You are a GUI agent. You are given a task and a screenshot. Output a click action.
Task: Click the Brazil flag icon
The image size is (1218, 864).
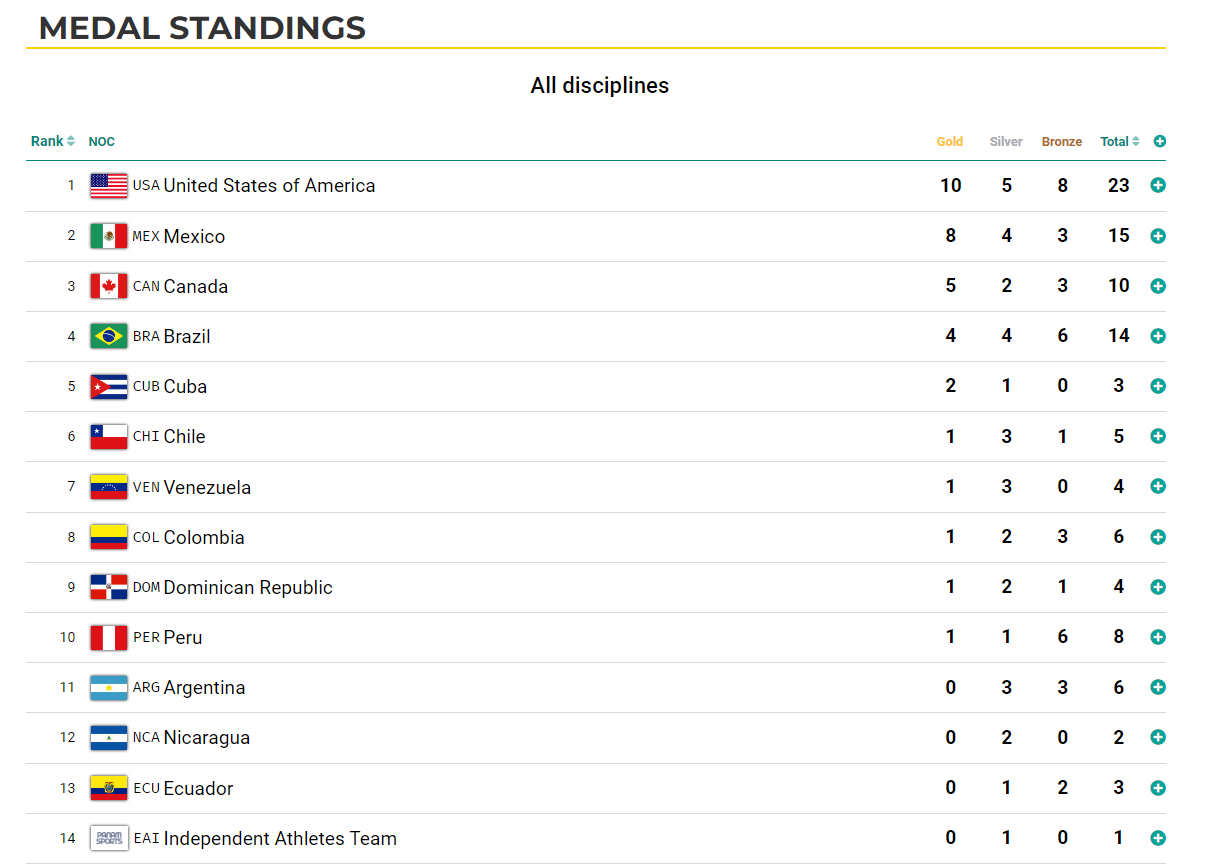point(109,336)
